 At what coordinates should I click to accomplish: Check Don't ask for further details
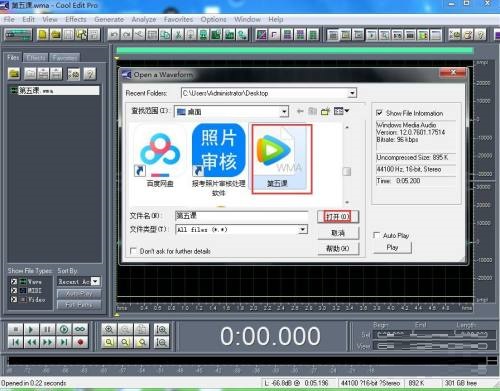point(133,251)
